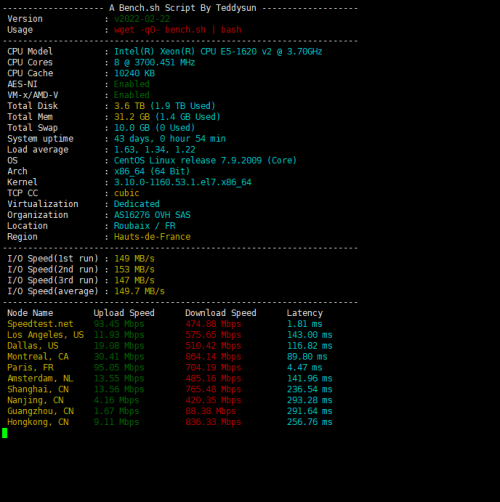This screenshot has height=502, width=500.
Task: Click Nanjing download speed 420.35 Mbps
Action: coord(213,400)
